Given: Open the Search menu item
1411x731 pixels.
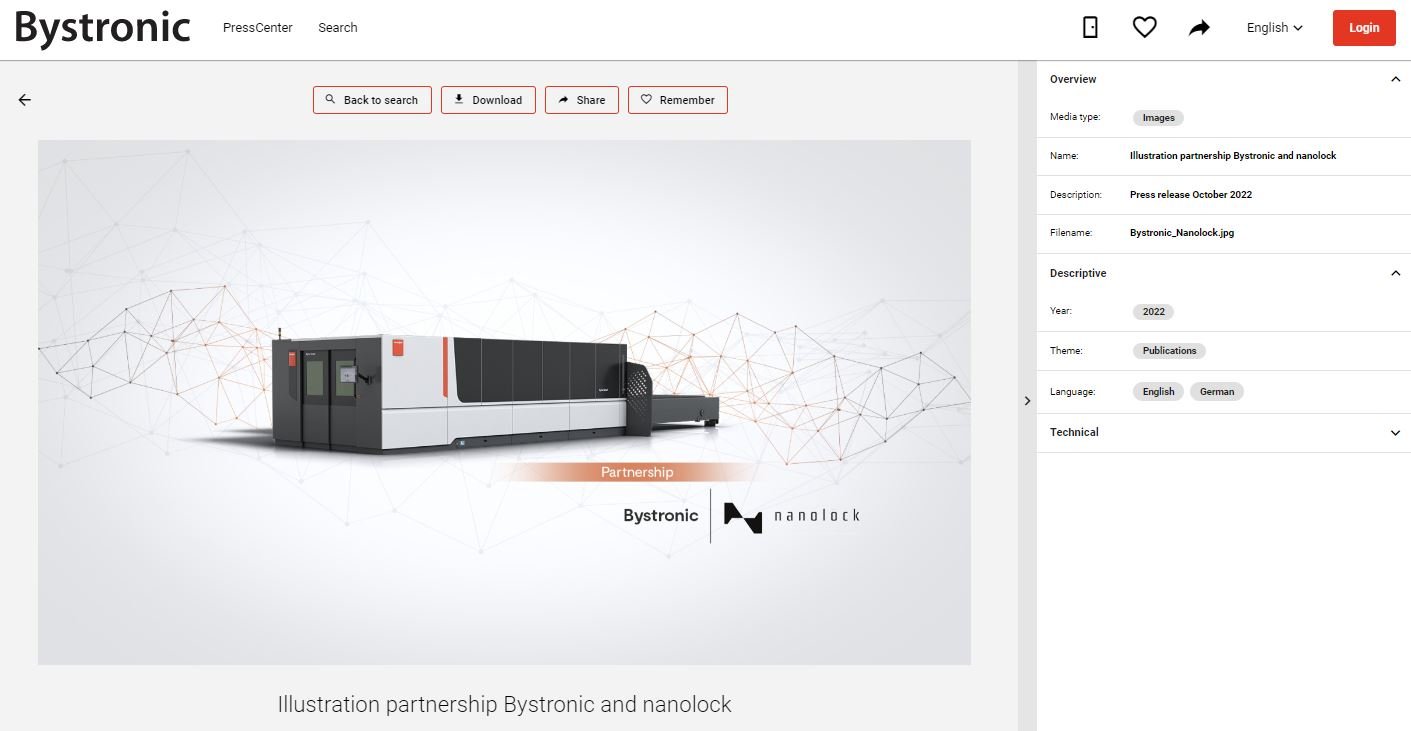Looking at the screenshot, I should [338, 28].
